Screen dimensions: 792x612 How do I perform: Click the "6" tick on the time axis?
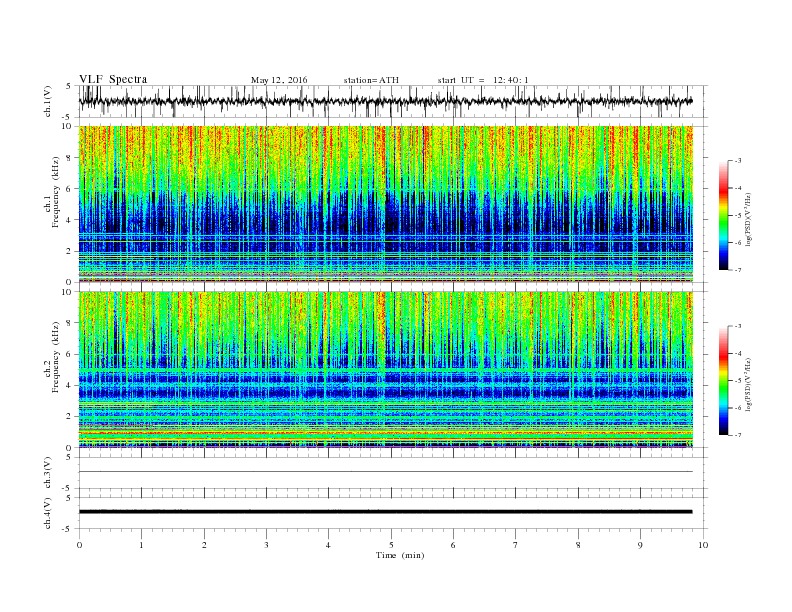(x=453, y=545)
